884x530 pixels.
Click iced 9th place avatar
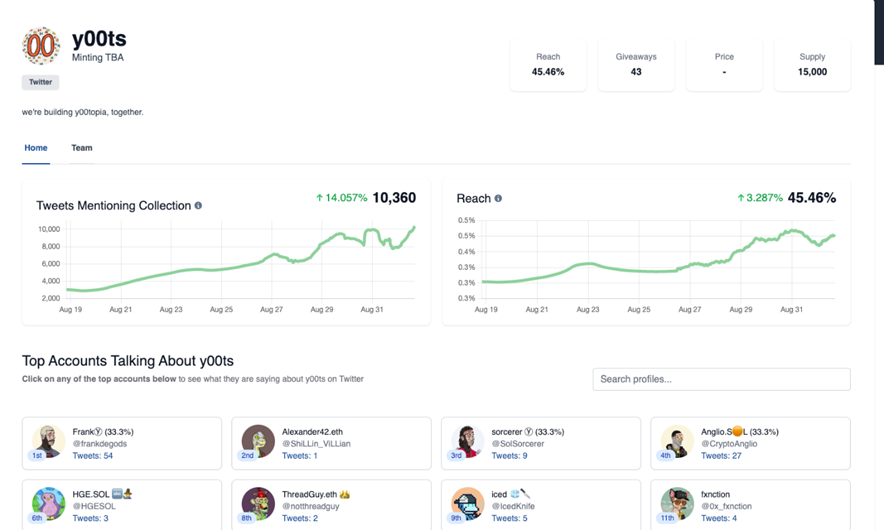[x=468, y=504]
